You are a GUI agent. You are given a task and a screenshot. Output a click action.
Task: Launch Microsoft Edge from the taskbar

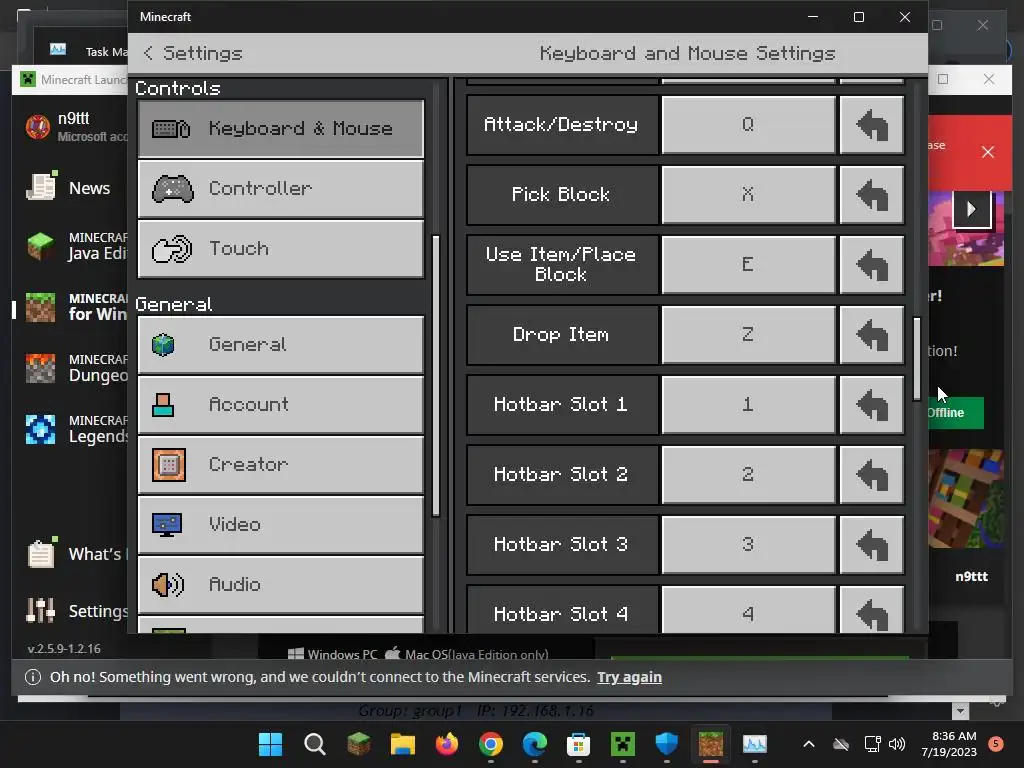(535, 744)
